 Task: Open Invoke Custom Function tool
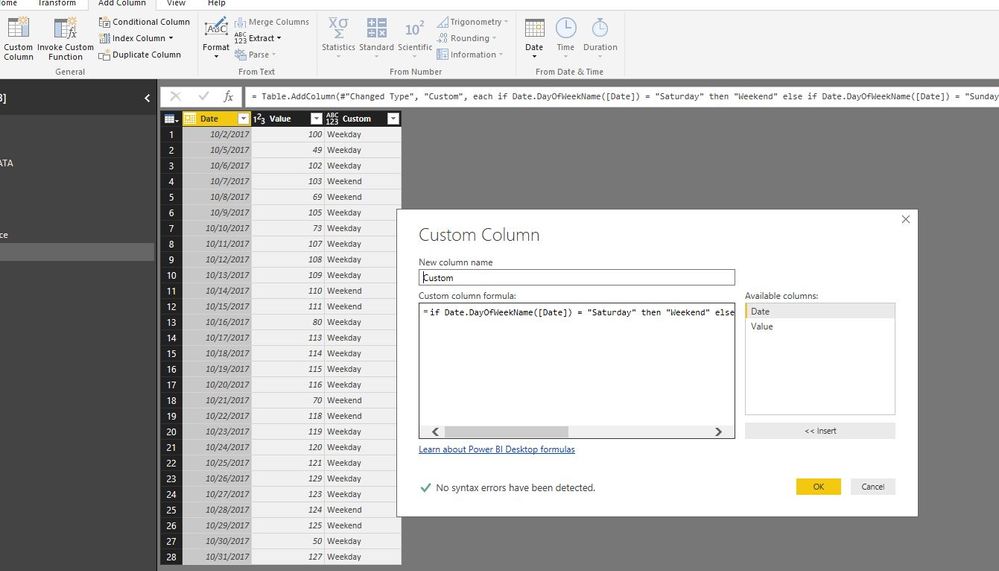coord(65,39)
